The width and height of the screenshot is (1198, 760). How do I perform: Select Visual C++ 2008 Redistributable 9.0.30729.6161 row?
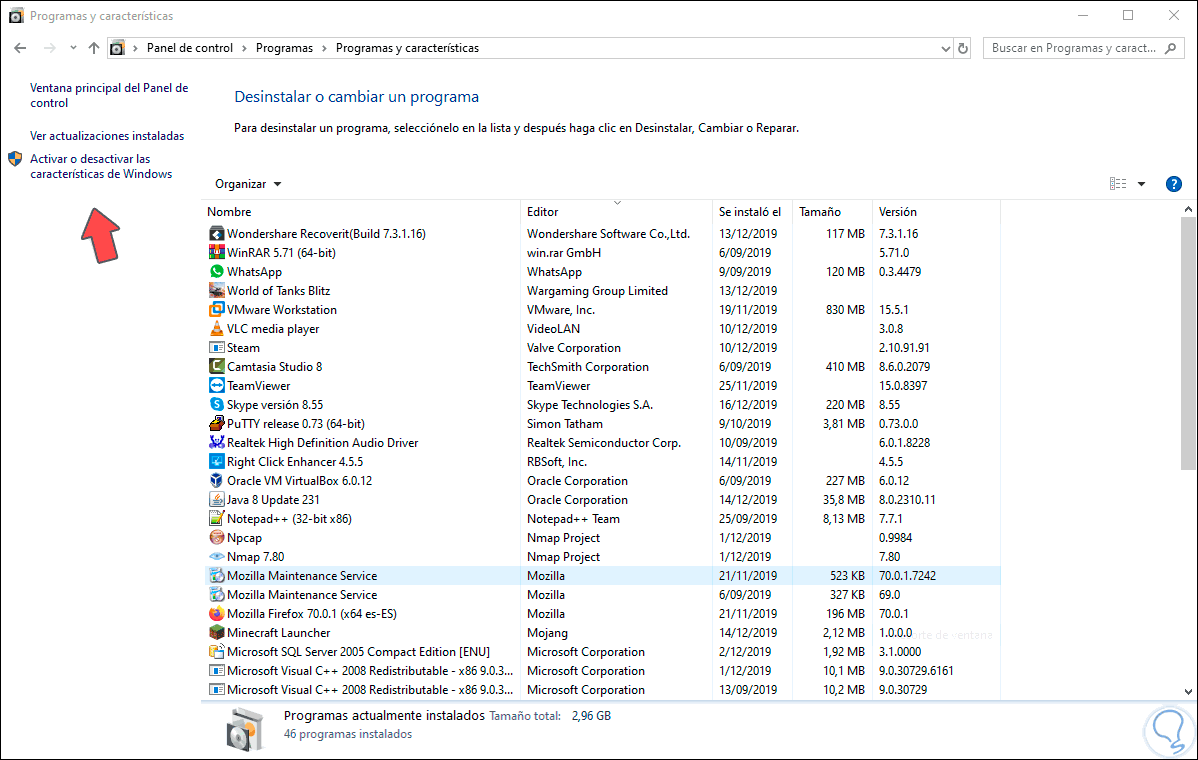(x=603, y=671)
